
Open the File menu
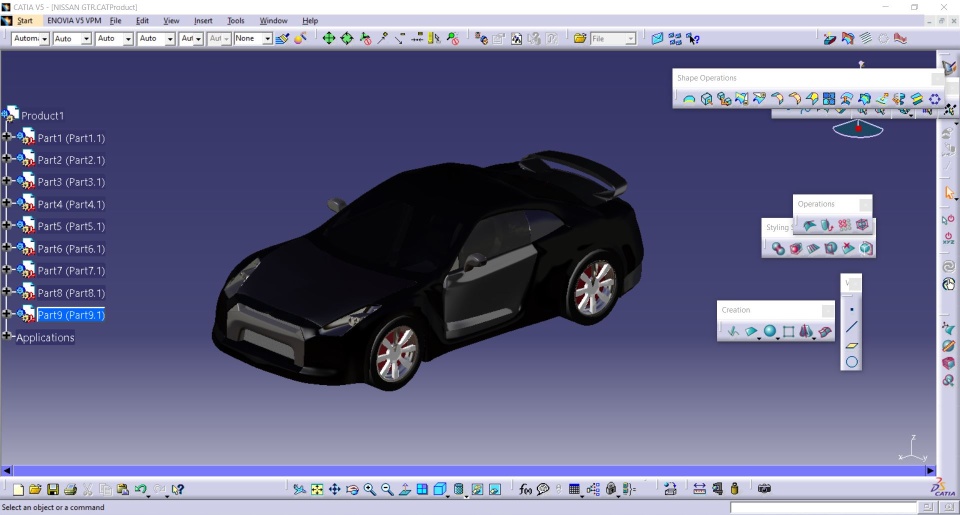[115, 21]
